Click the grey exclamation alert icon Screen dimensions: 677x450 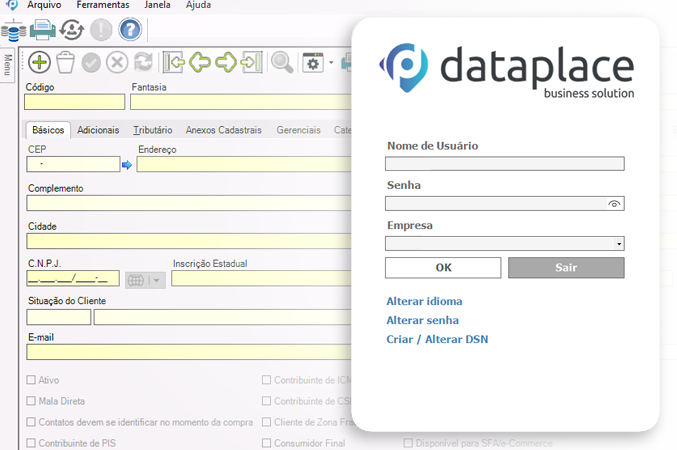coord(101,30)
